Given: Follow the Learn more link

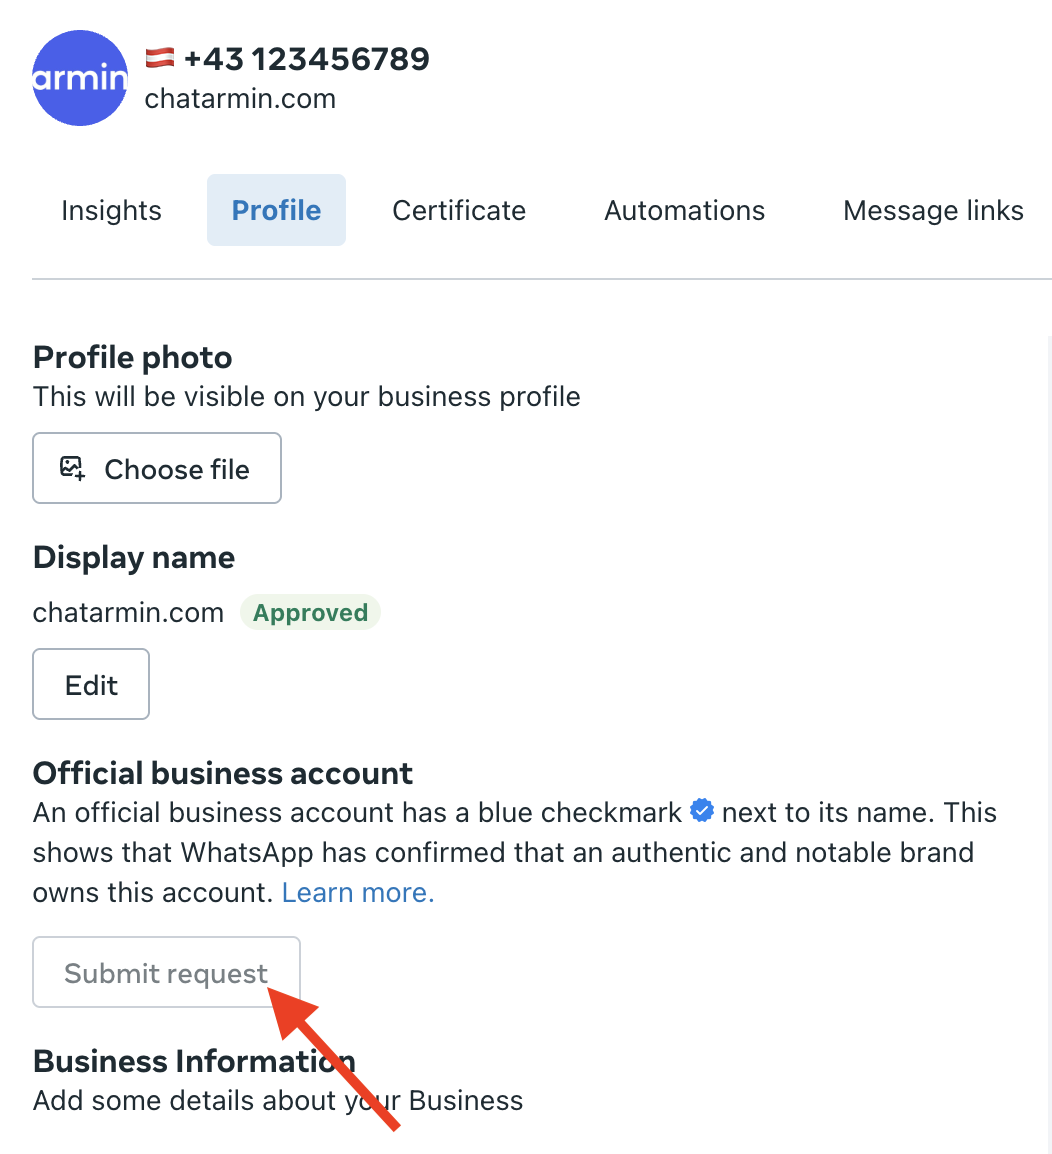Looking at the screenshot, I should coord(358,892).
